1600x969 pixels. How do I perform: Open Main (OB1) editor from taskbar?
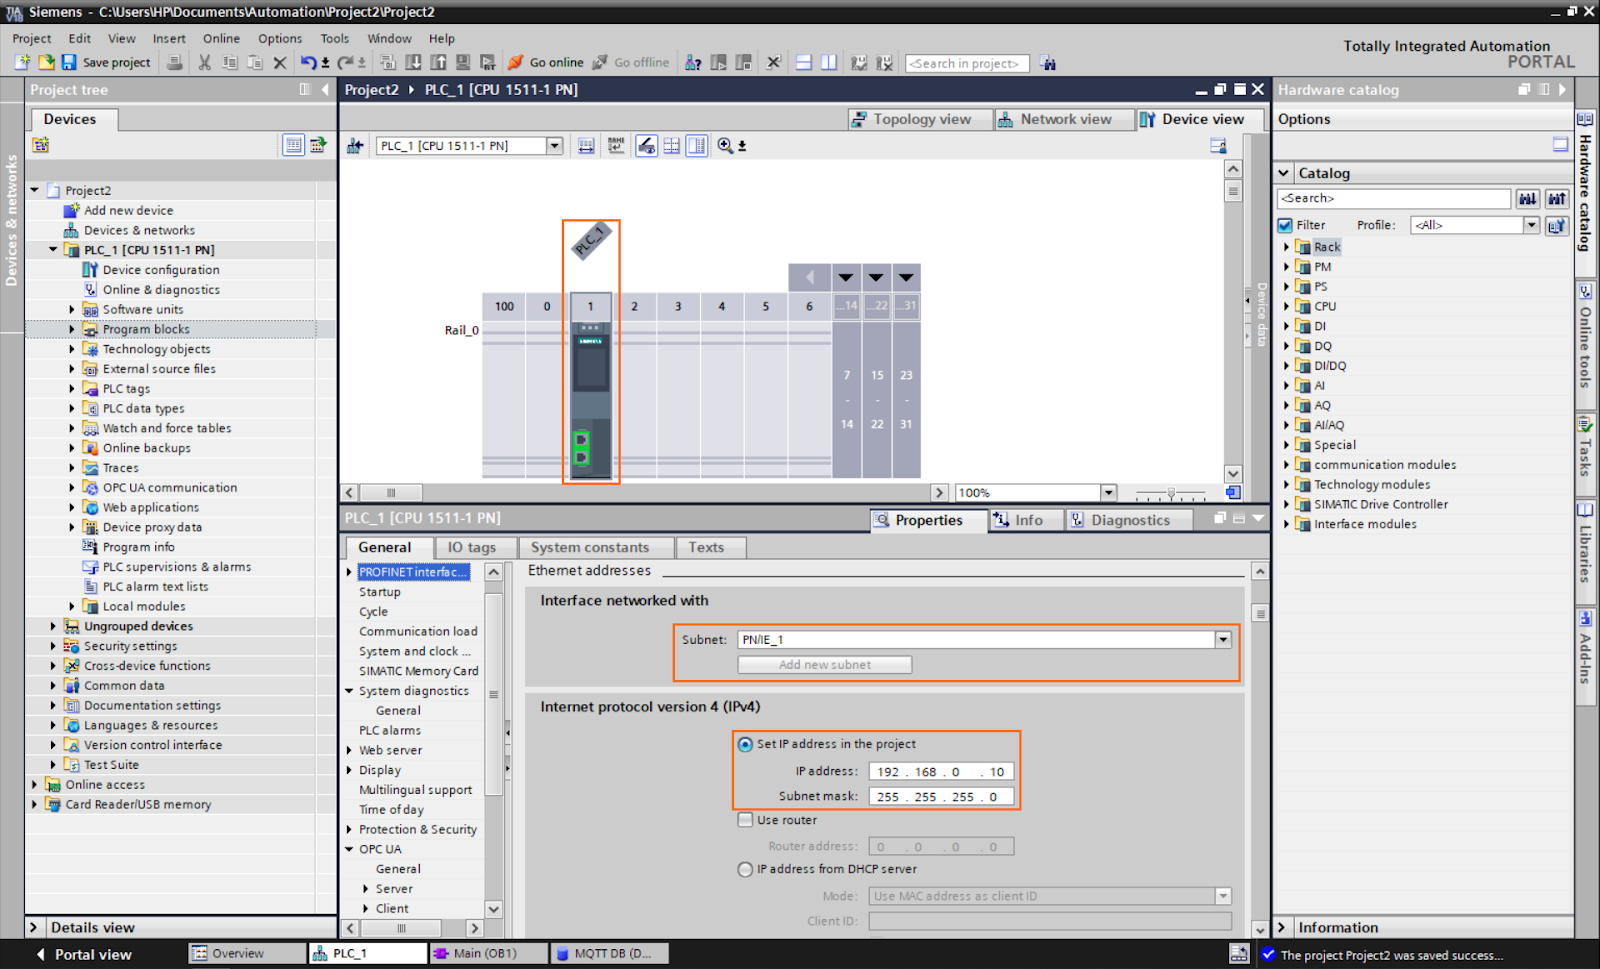pos(488,954)
